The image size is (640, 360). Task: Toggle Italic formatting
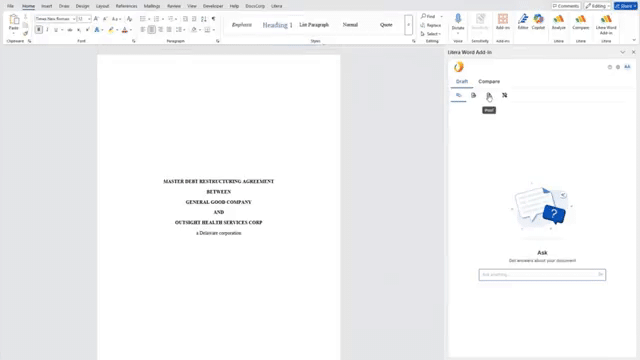47,30
